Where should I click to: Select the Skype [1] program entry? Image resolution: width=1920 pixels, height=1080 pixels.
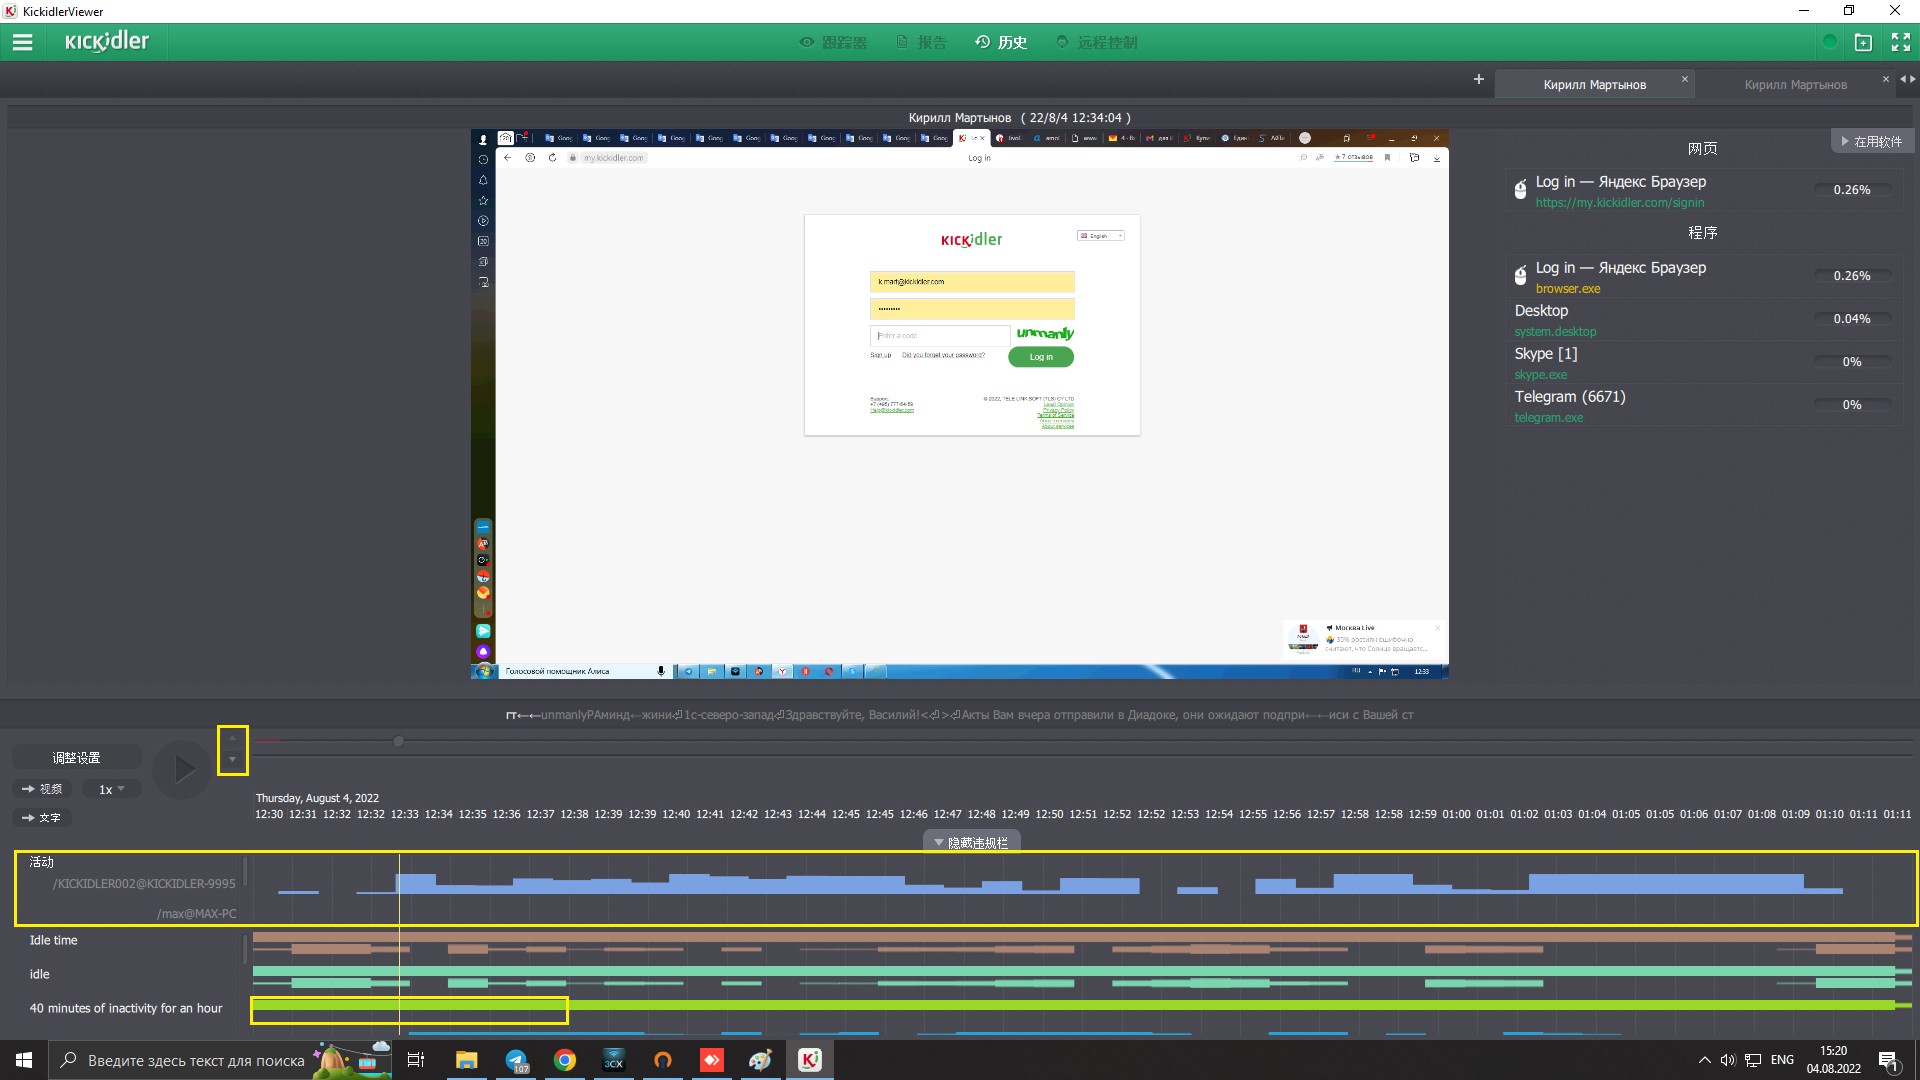coord(1705,363)
